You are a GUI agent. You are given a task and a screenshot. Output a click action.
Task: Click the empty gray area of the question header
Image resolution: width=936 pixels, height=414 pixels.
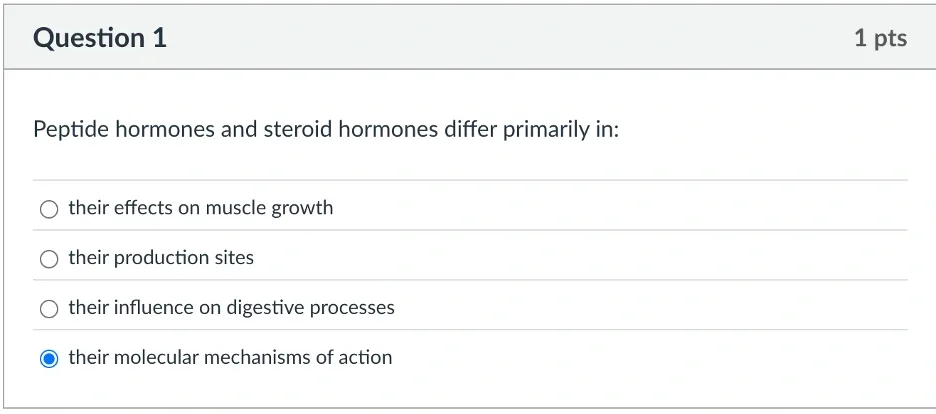click(x=500, y=38)
